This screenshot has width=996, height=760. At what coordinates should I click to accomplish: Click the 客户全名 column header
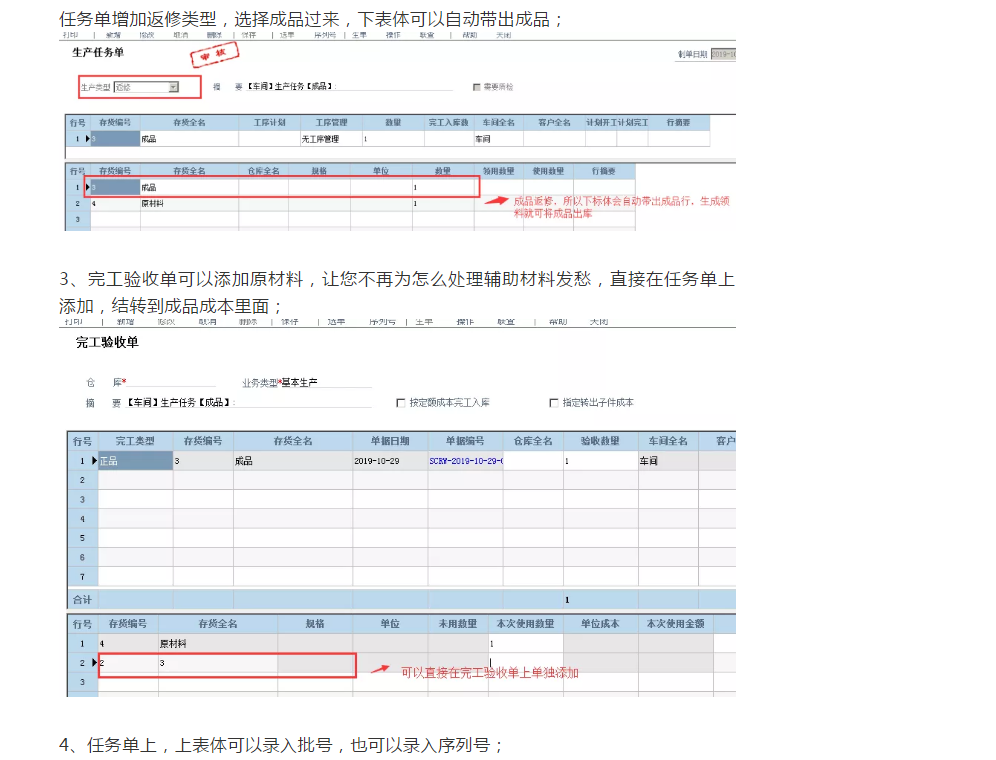[554, 123]
